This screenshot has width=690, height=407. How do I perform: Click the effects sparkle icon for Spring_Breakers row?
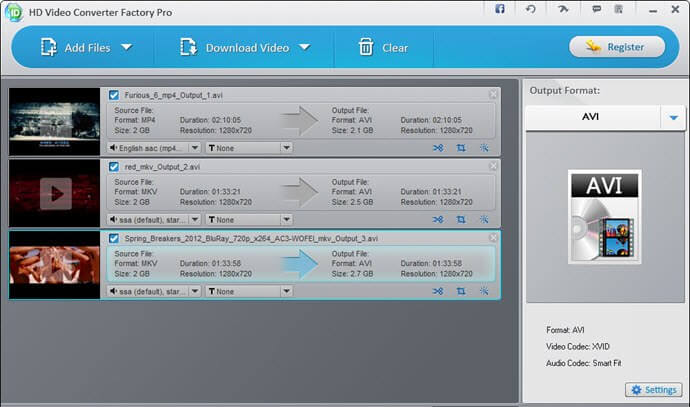tap(484, 291)
